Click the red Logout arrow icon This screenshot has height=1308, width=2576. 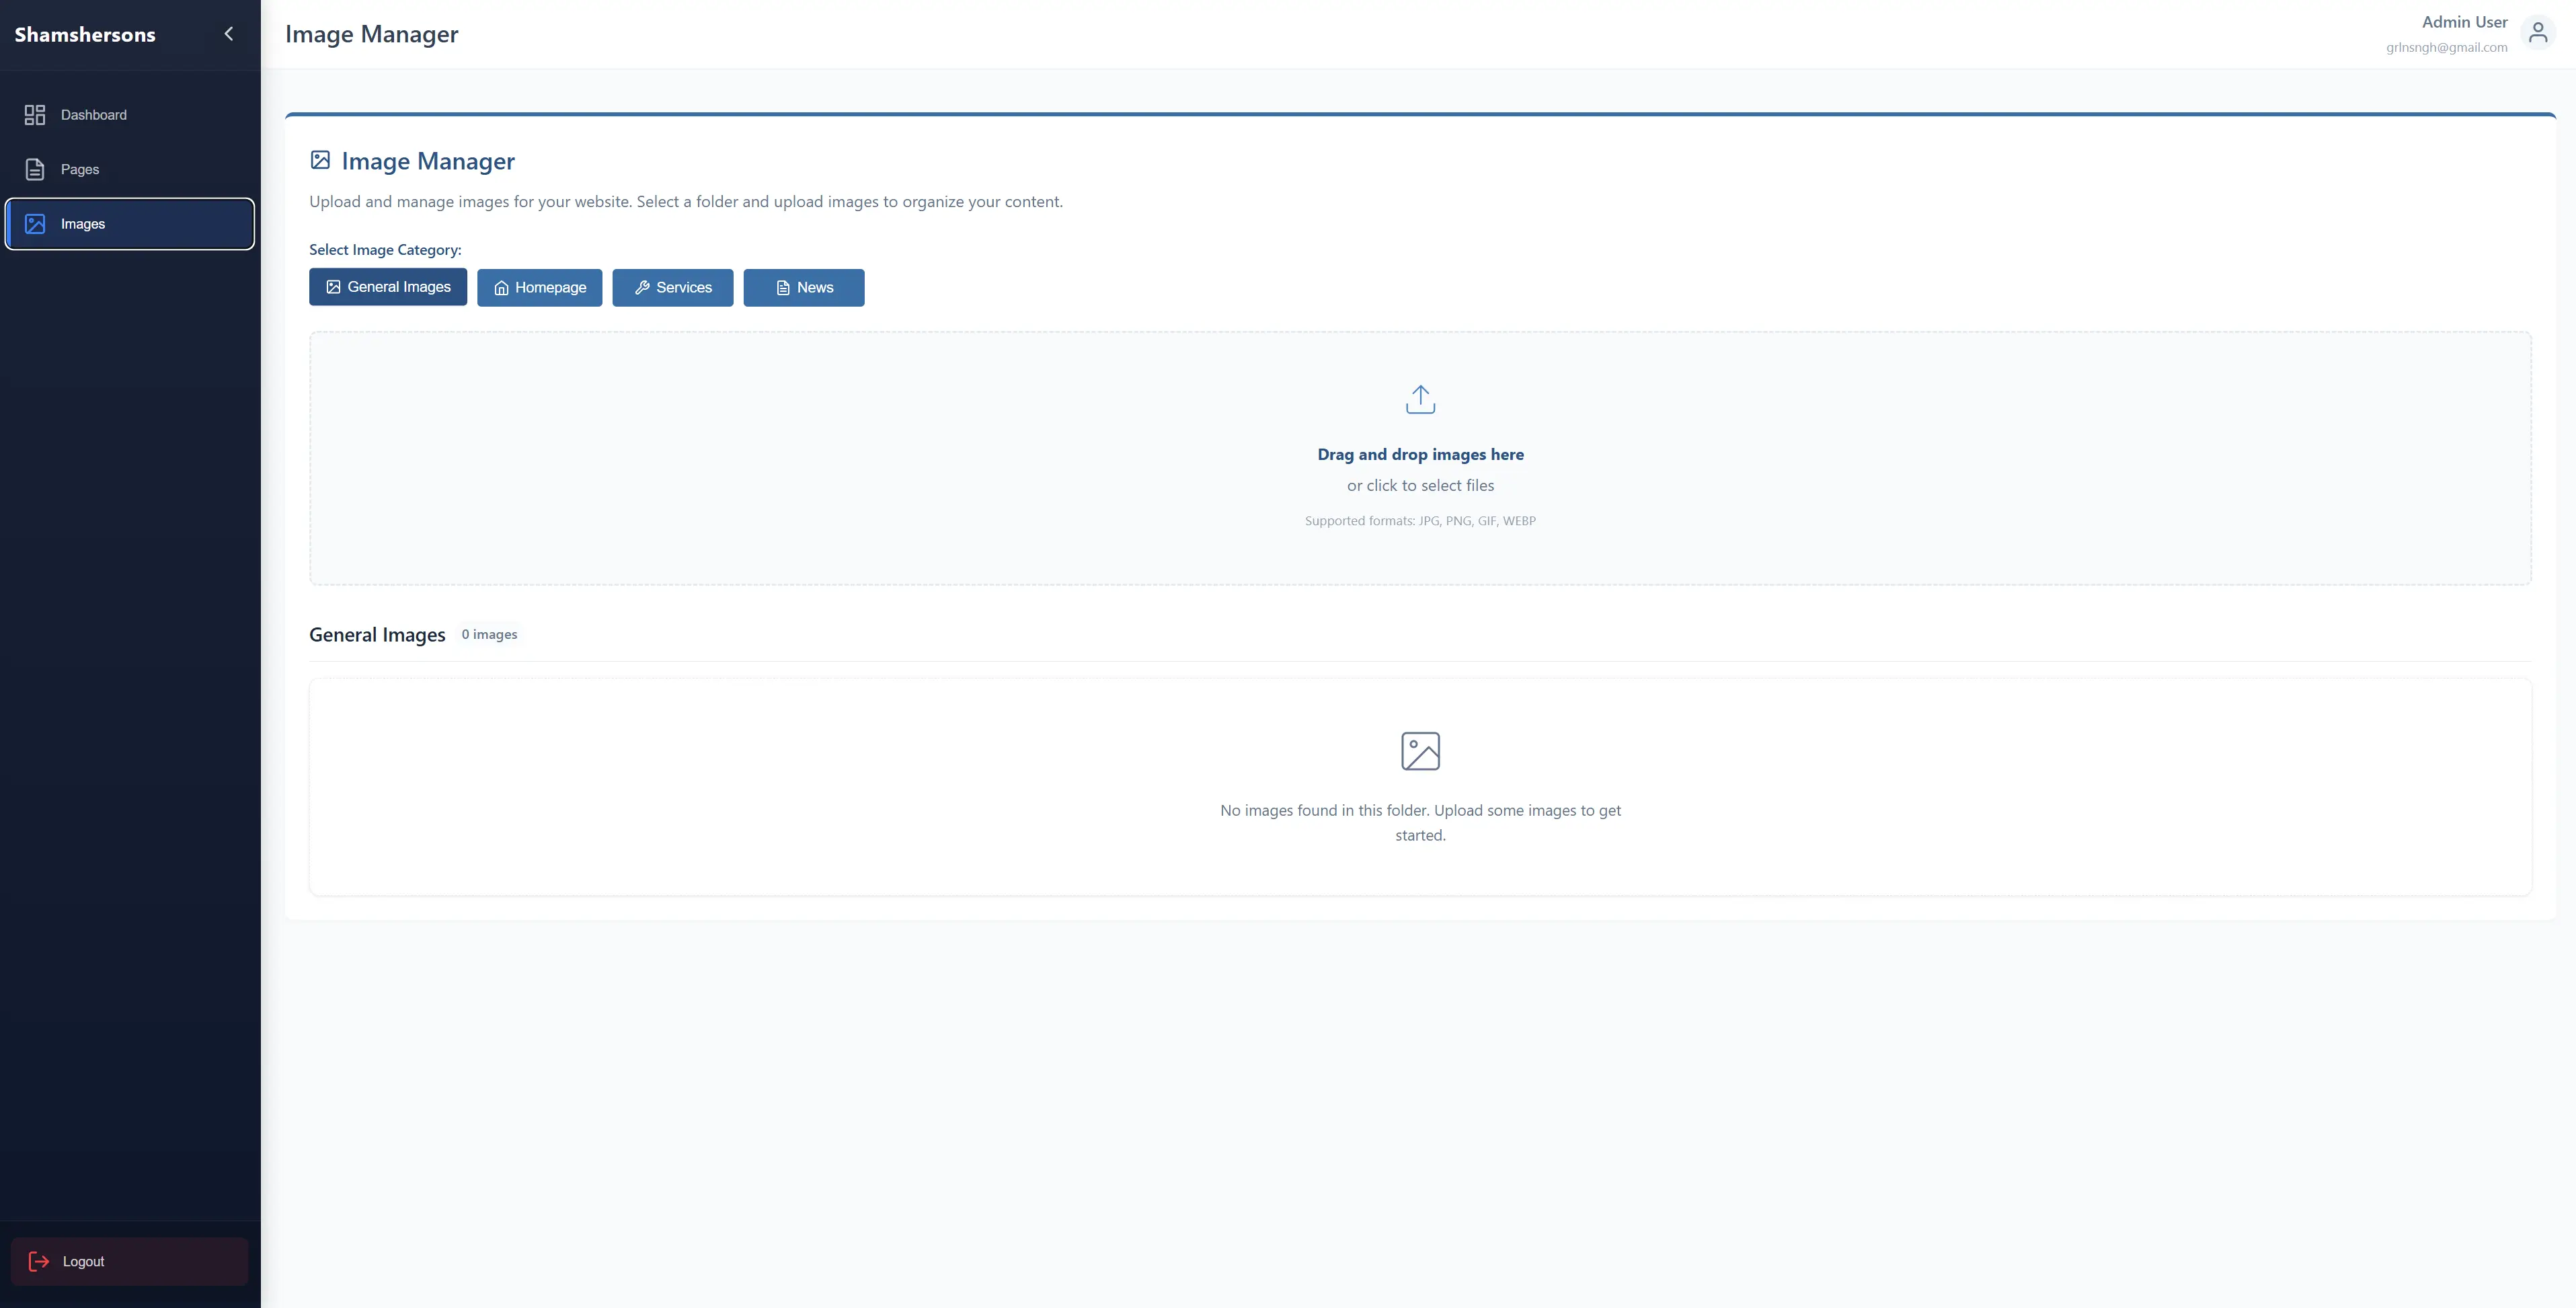[39, 1261]
